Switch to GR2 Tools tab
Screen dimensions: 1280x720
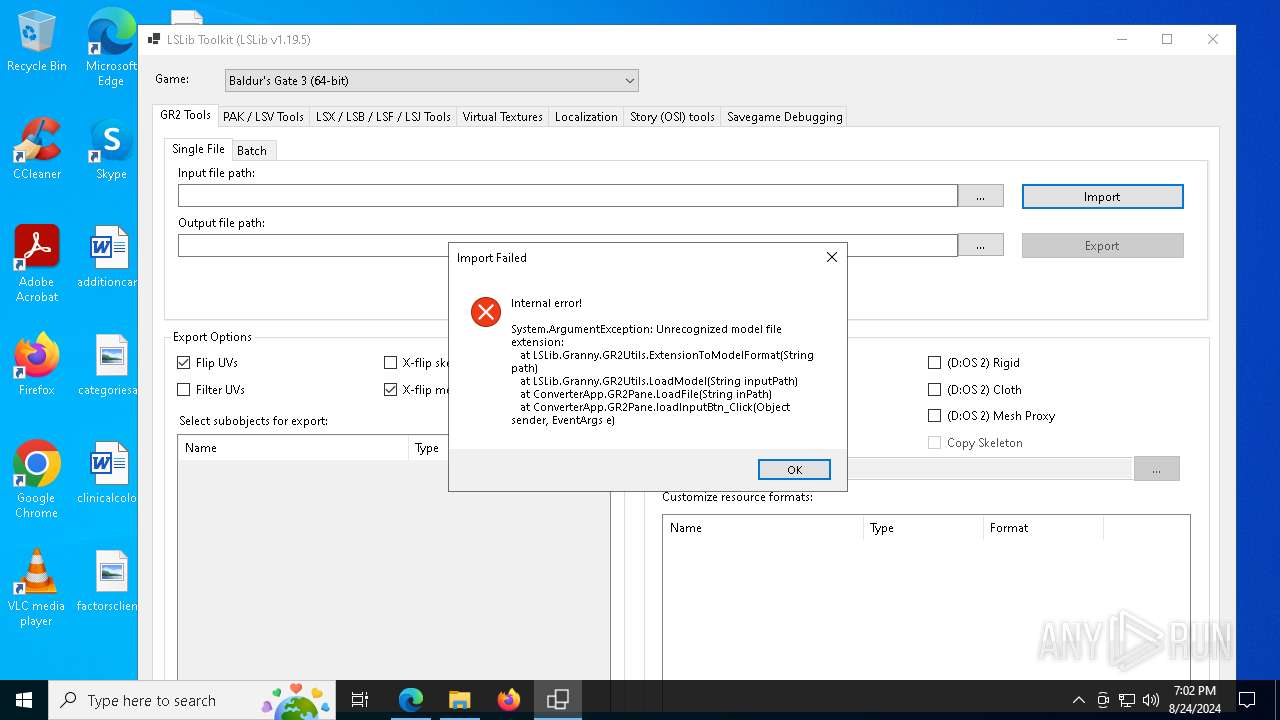click(185, 115)
